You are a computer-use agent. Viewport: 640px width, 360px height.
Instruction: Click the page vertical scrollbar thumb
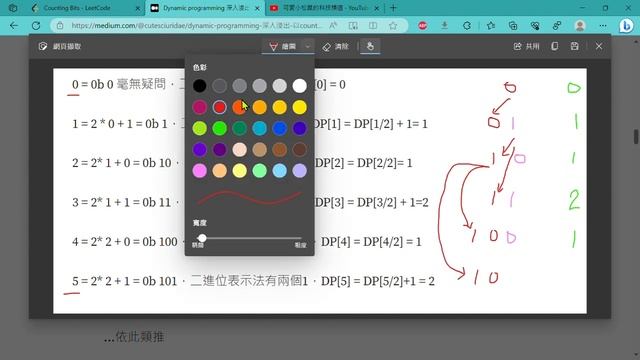coord(636,137)
